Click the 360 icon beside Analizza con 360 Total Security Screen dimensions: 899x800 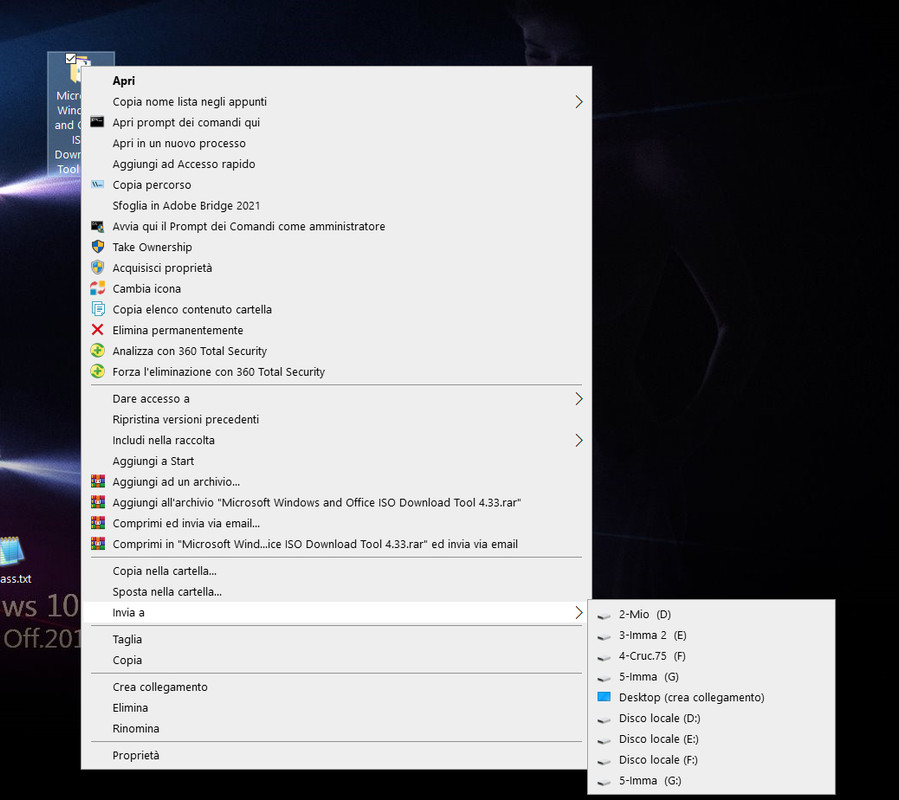97,350
